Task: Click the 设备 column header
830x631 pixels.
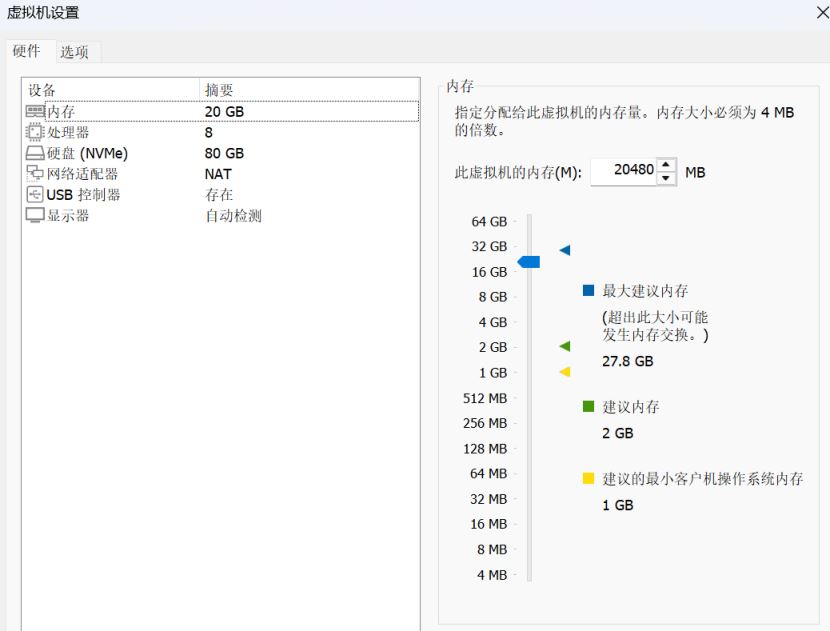Action: pos(111,89)
